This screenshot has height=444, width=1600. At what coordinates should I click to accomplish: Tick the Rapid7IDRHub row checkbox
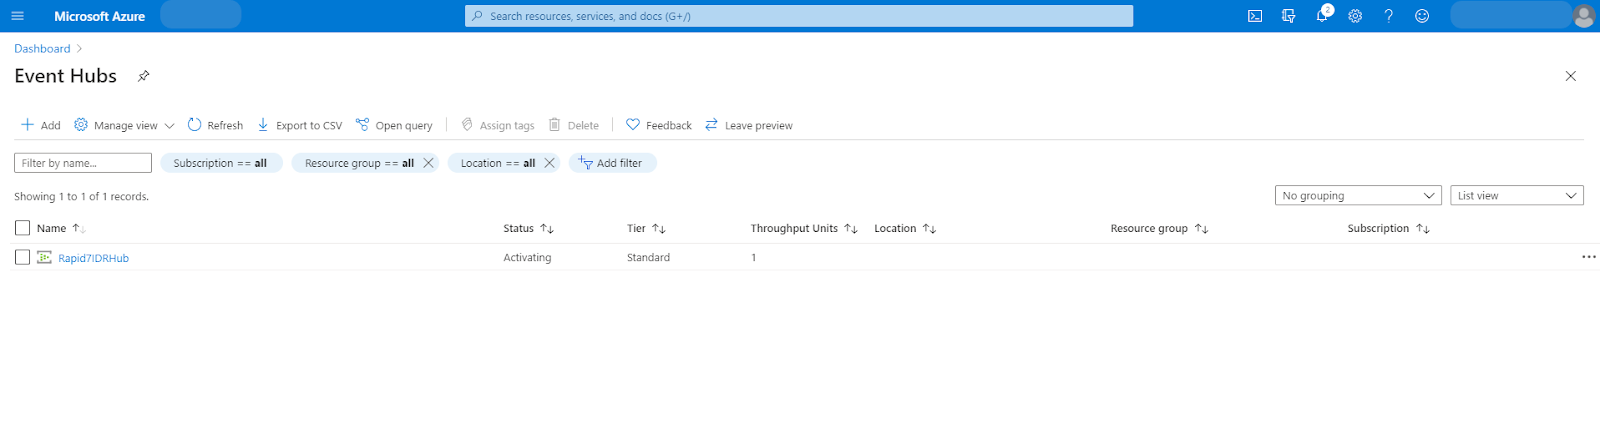pyautogui.click(x=23, y=257)
